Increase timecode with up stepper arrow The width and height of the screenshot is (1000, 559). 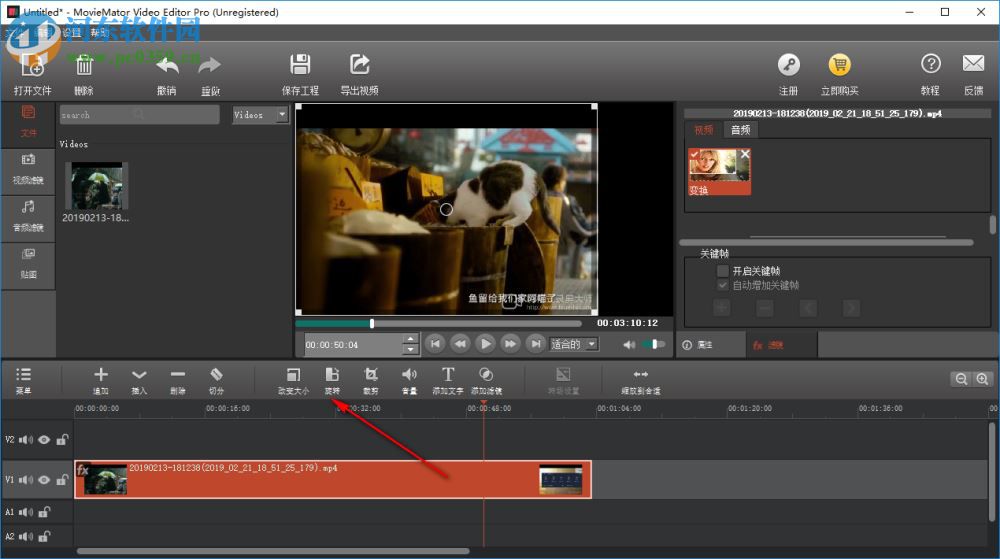coord(411,339)
